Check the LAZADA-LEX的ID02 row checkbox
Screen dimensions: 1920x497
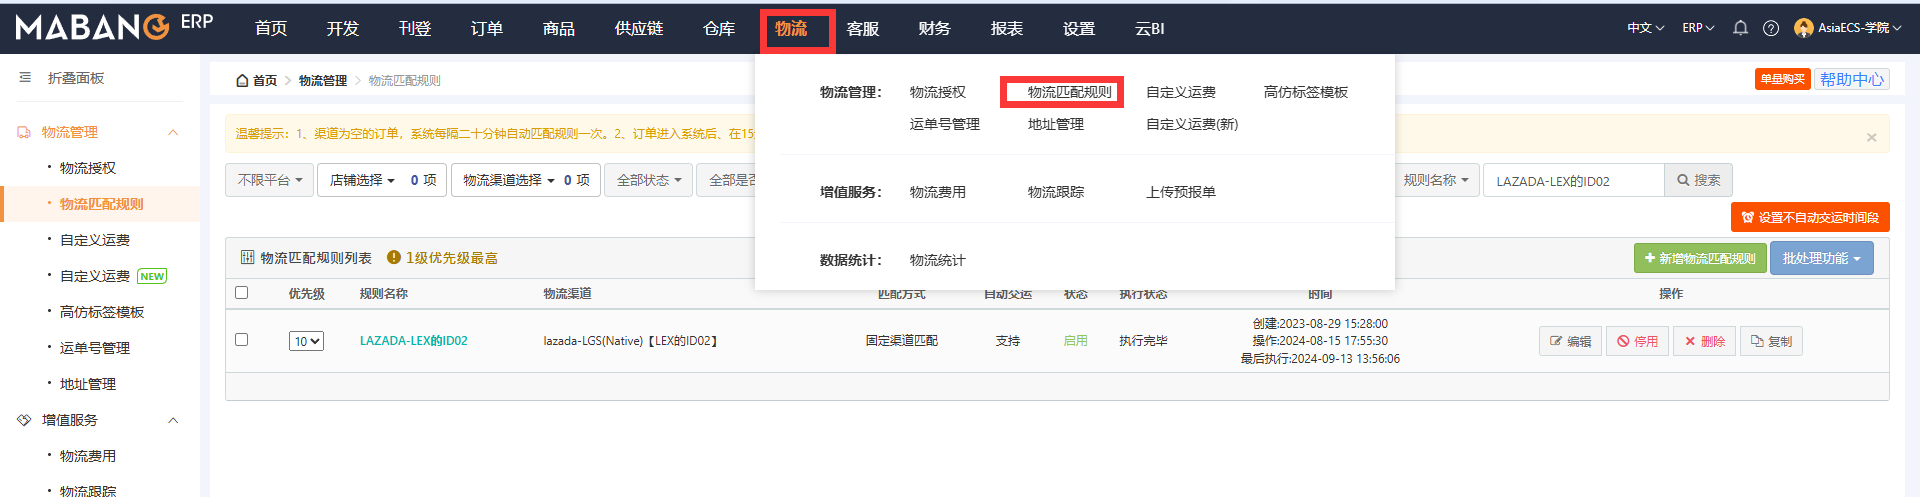click(241, 340)
